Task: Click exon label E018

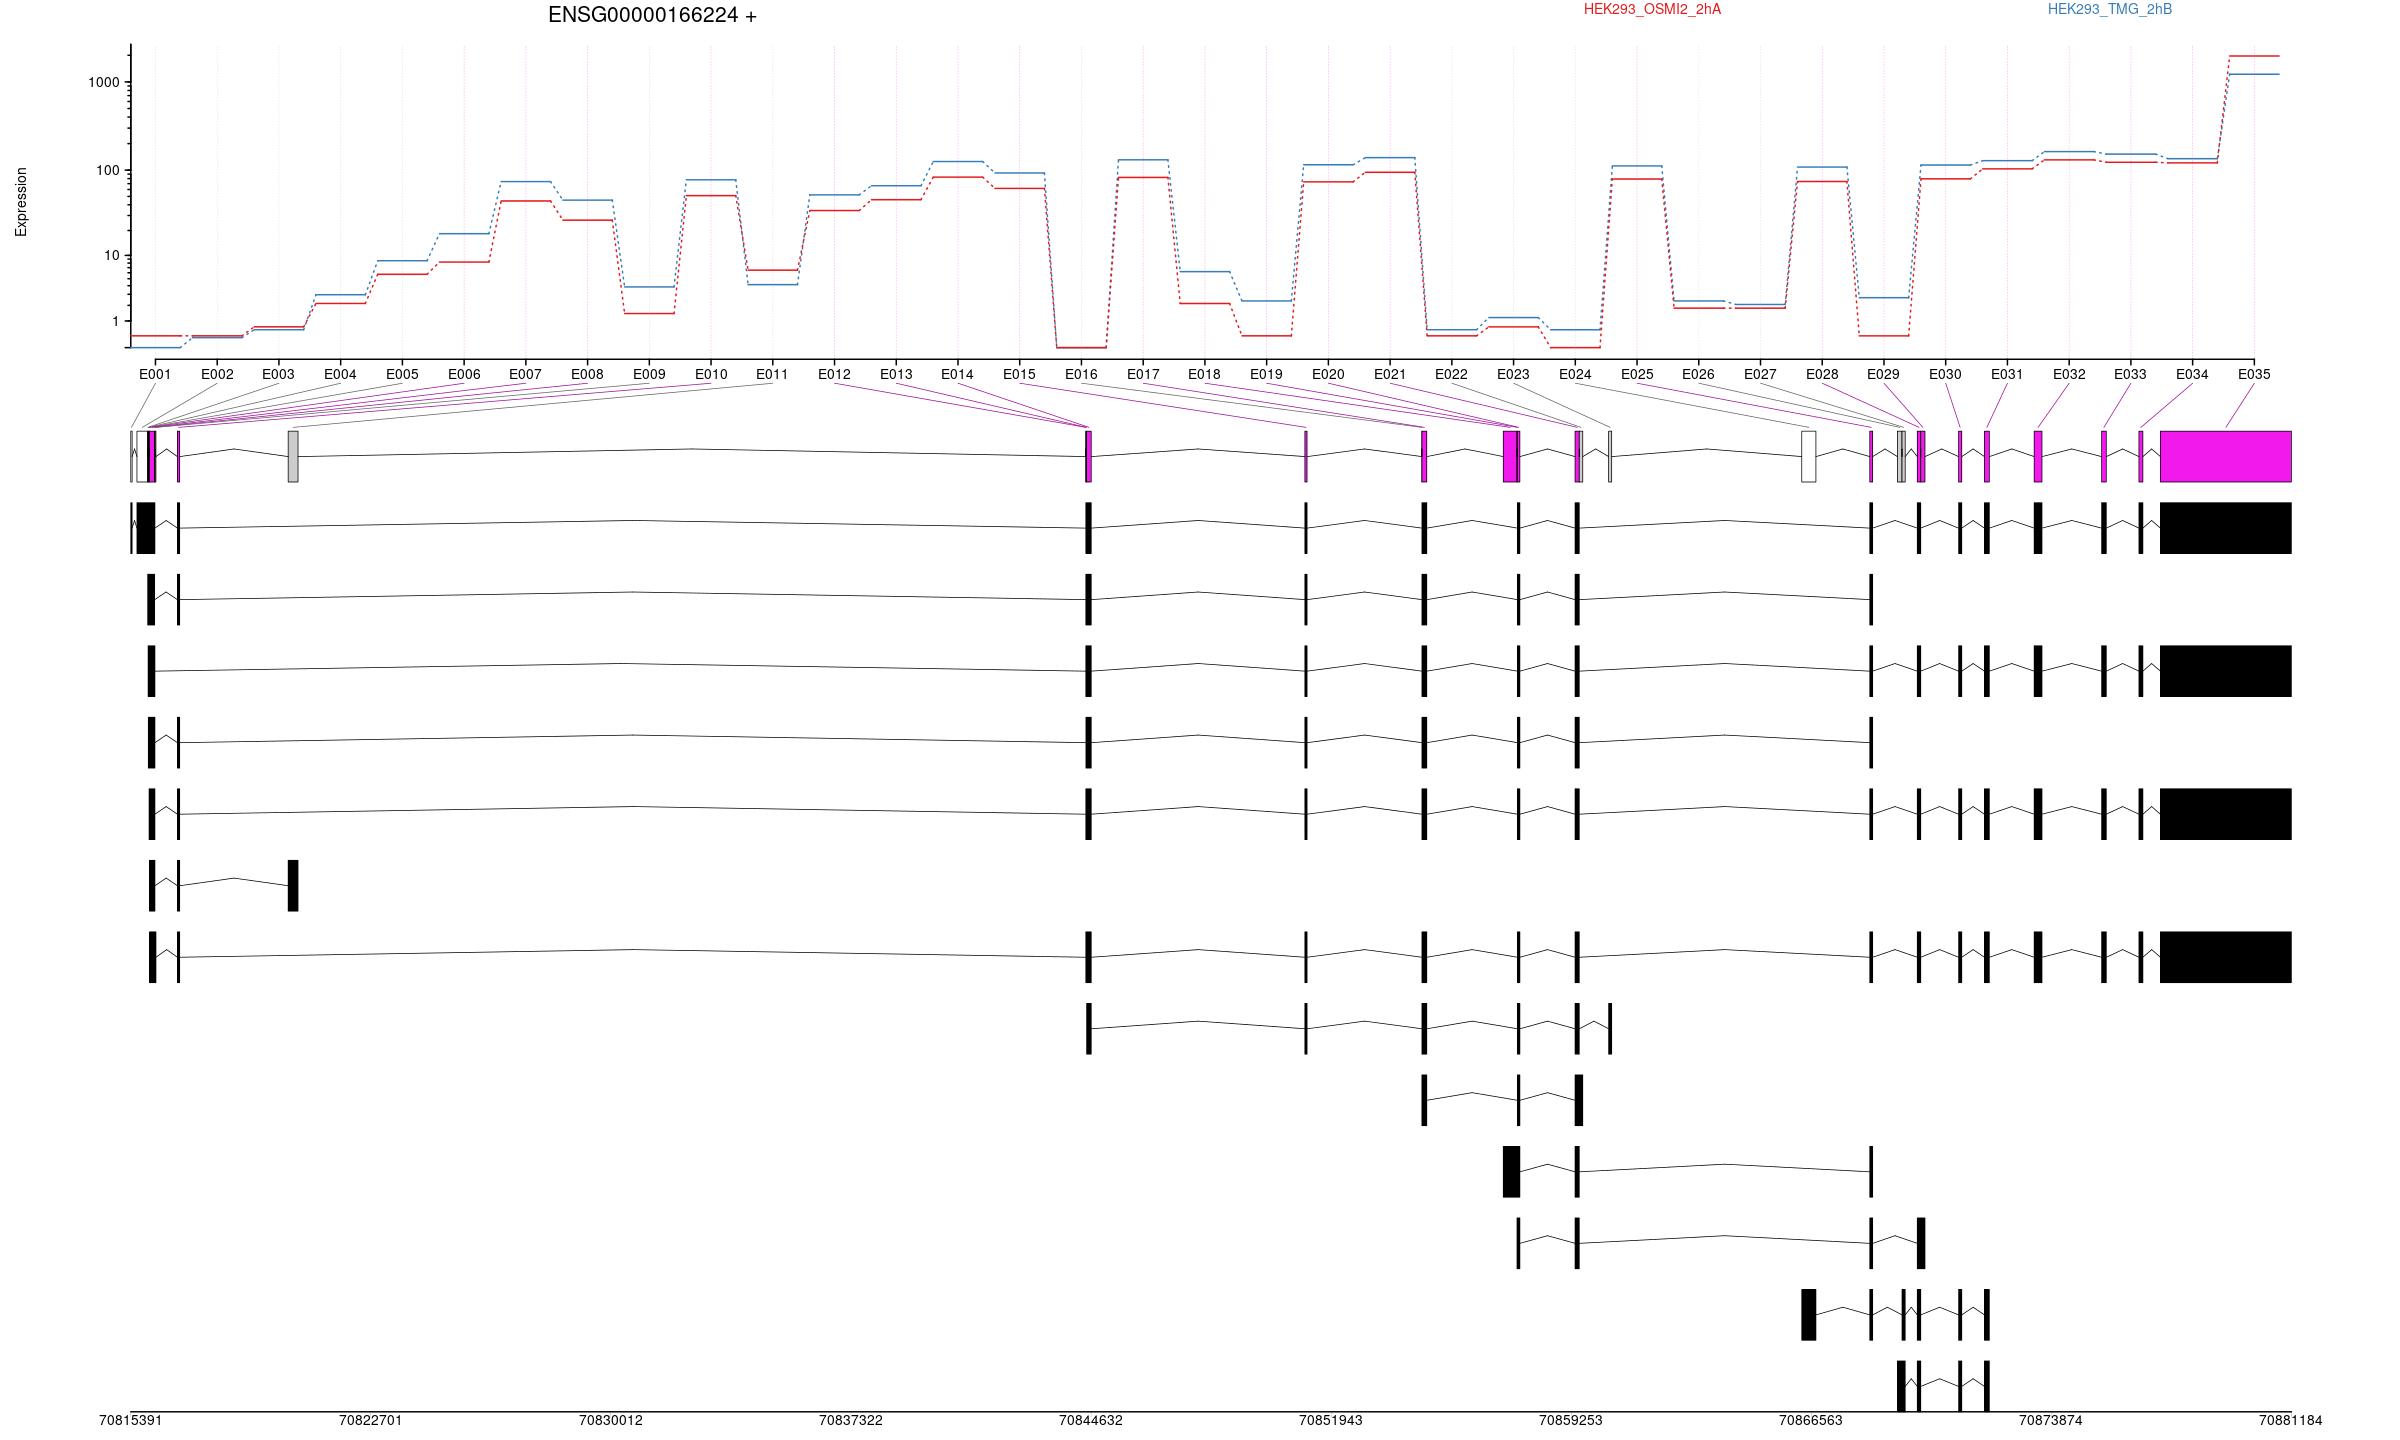Action: (x=1204, y=374)
